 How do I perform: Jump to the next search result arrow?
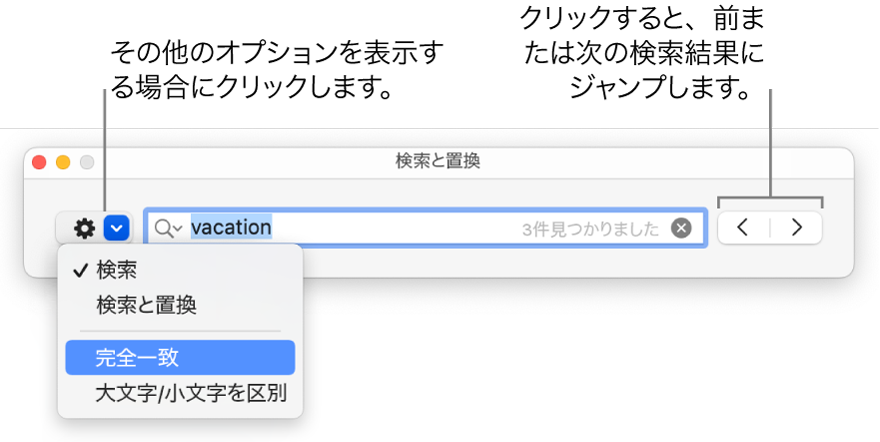796,228
